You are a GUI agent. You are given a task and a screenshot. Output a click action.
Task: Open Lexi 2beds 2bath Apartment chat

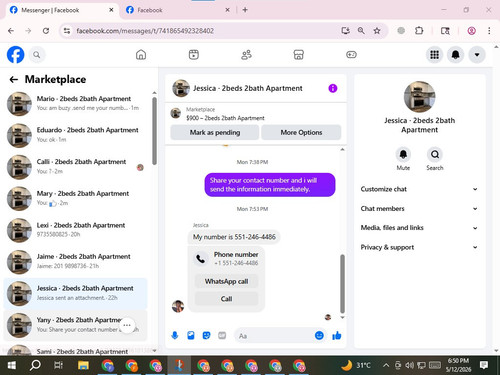(x=75, y=230)
